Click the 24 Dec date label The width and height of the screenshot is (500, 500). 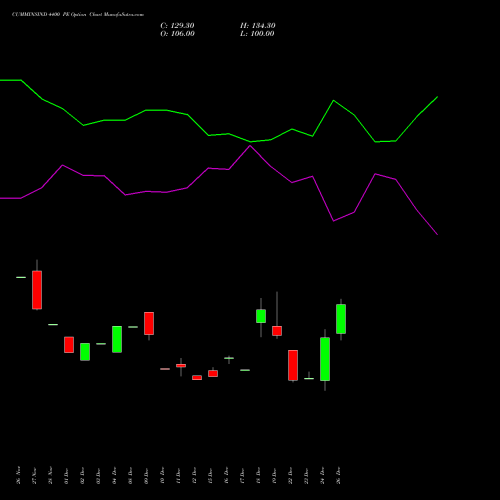click(x=322, y=475)
